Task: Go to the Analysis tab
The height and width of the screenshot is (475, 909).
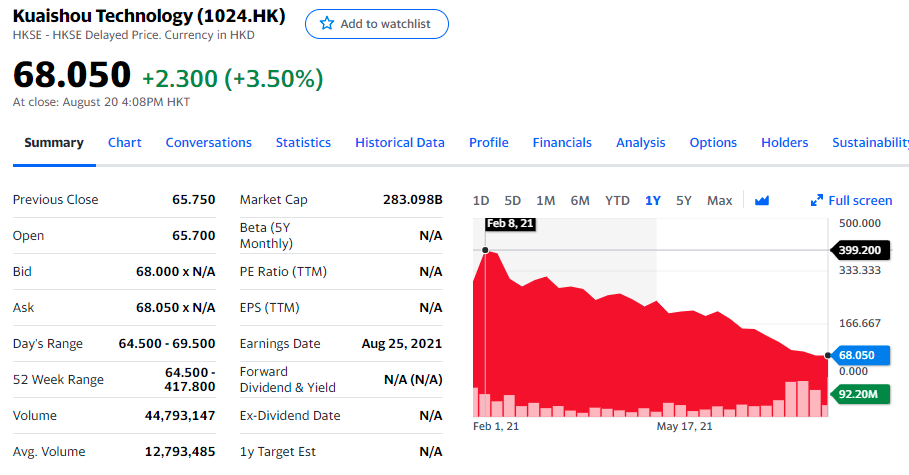Action: pyautogui.click(x=641, y=143)
